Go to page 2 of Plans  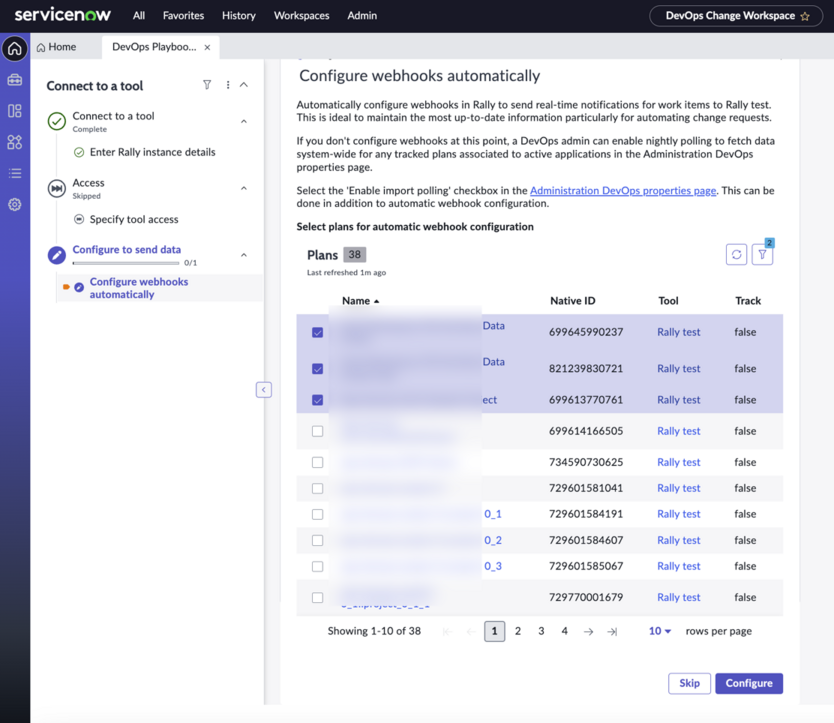(x=518, y=631)
